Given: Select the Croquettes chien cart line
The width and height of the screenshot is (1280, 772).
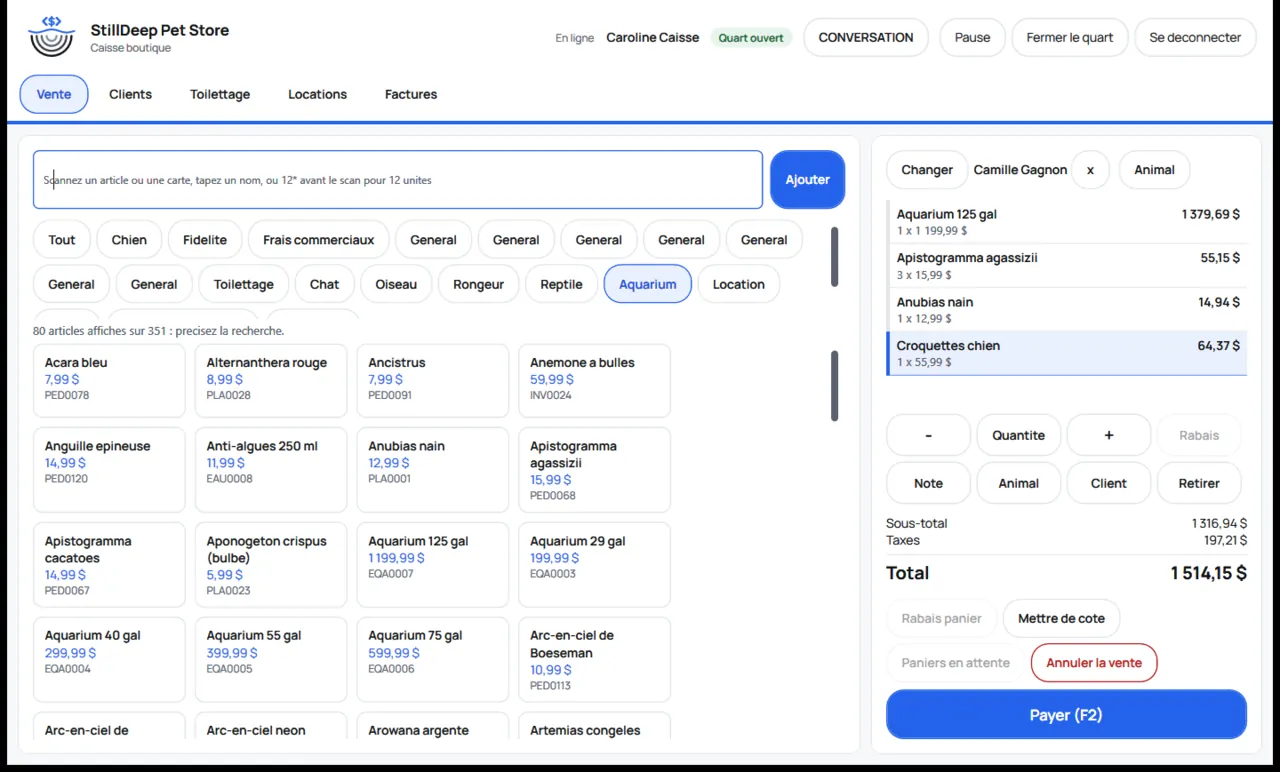Looking at the screenshot, I should [1067, 353].
